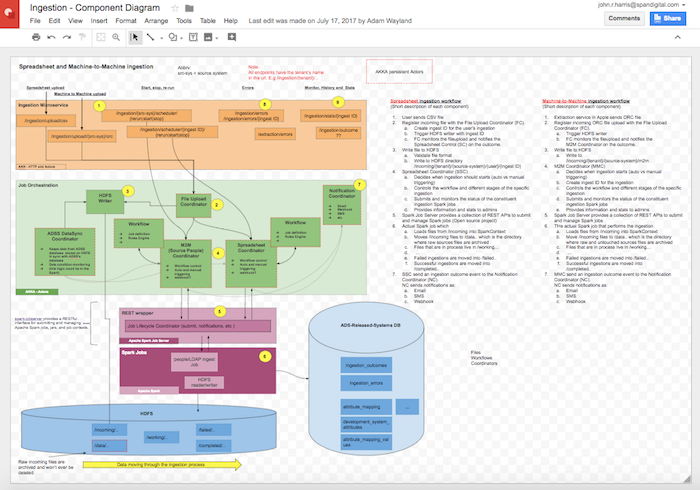Undo the last action
Viewport: 700px width, 490px height.
(x=51, y=37)
